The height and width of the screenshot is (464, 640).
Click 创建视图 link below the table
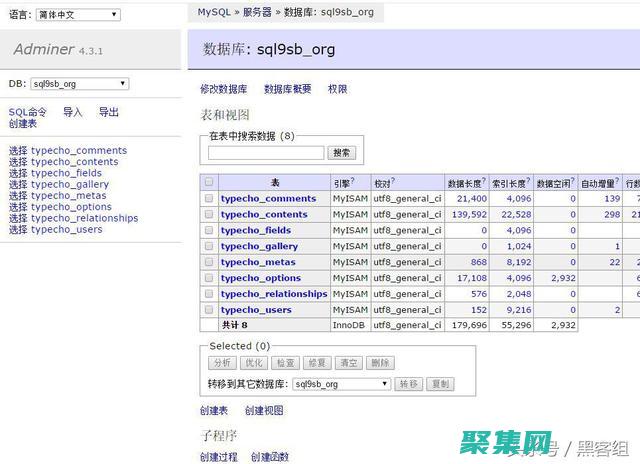coord(264,411)
